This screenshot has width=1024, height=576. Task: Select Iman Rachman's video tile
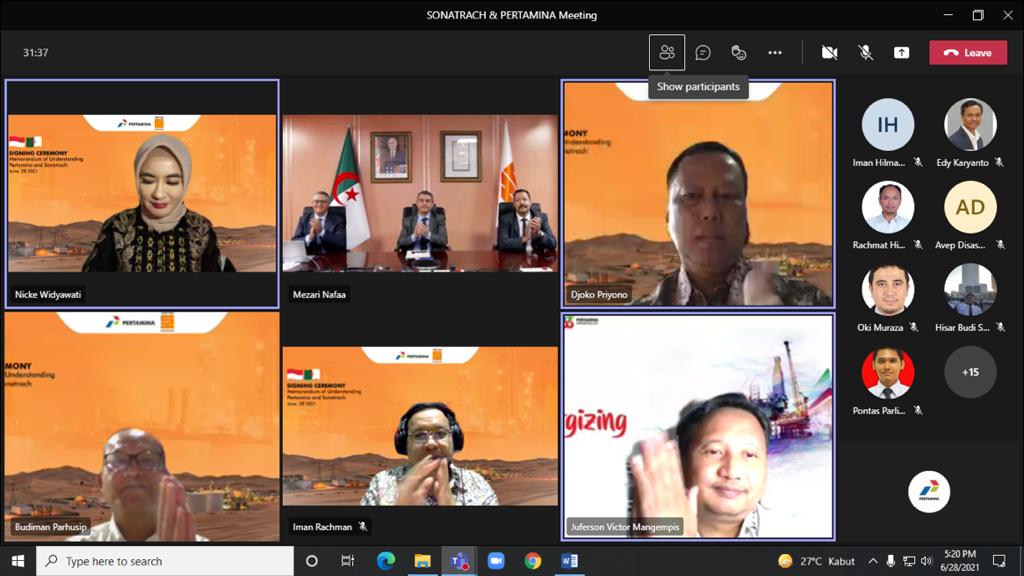(420, 426)
